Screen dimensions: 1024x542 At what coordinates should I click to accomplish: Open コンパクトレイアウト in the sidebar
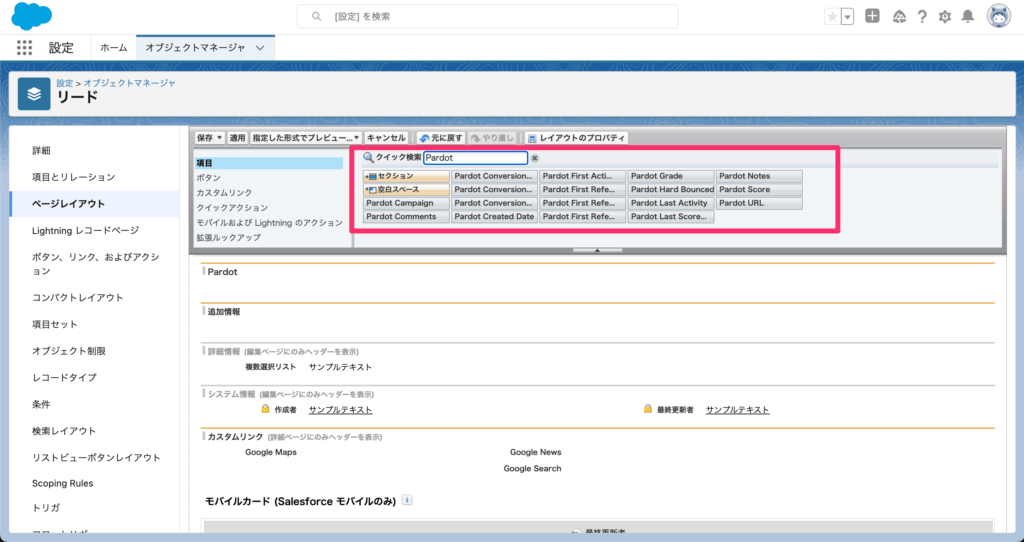coord(78,298)
